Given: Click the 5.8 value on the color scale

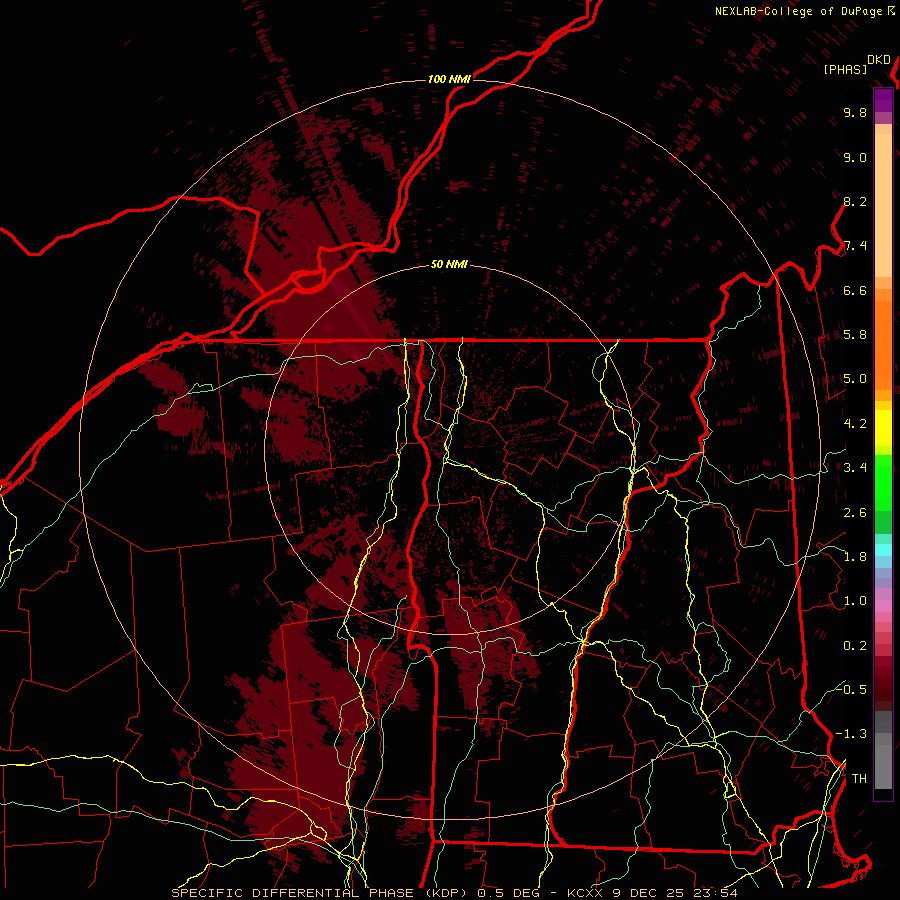Looking at the screenshot, I should pyautogui.click(x=855, y=335).
